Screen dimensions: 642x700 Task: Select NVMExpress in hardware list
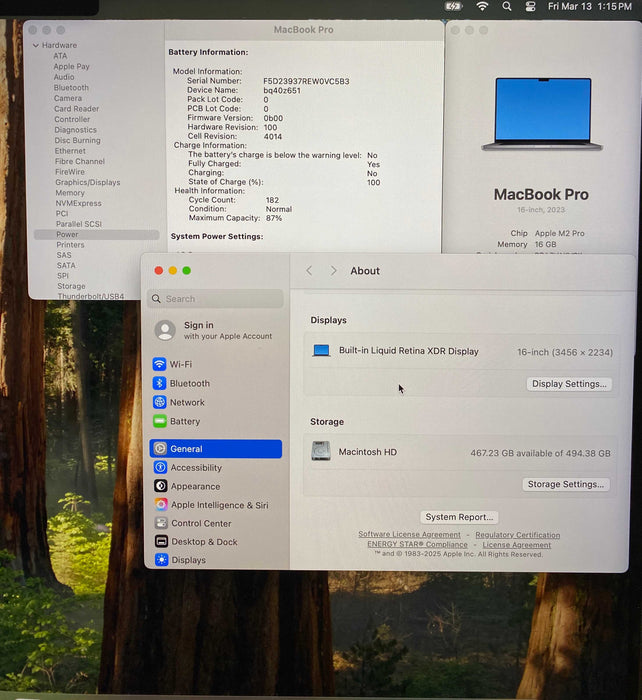[x=78, y=203]
